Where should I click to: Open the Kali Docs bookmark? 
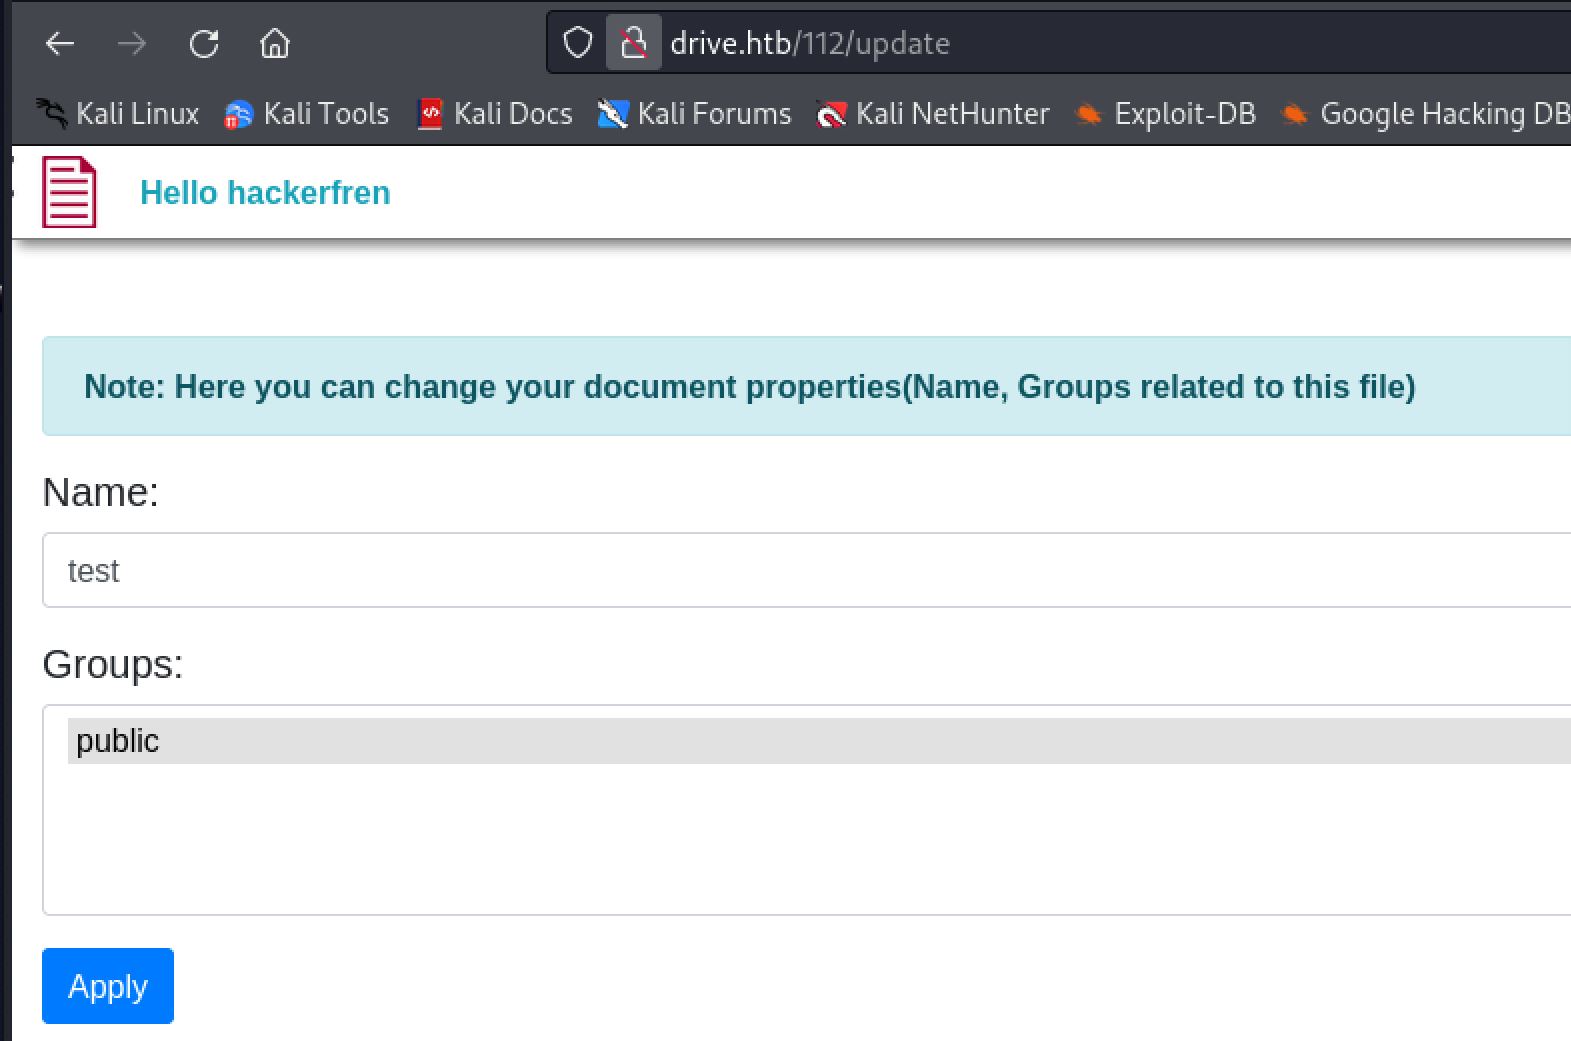(495, 114)
